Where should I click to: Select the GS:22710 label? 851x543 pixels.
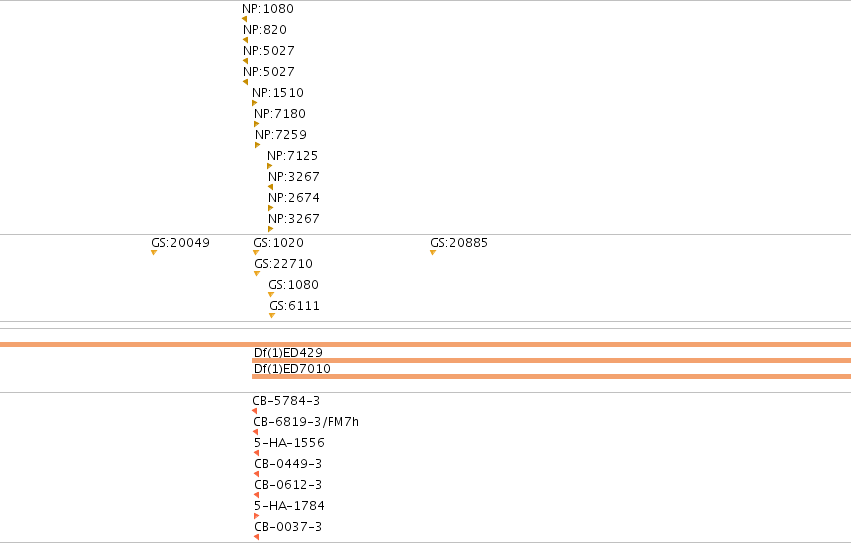(x=284, y=264)
